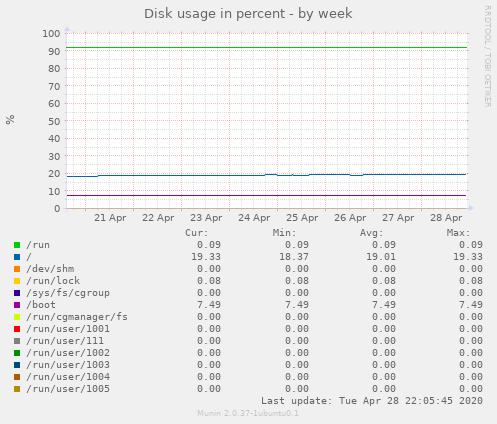Click the Munin 2.0.37-1ubuntu0.1 version text
Screen dimensions: 497x424
[x=248, y=413]
